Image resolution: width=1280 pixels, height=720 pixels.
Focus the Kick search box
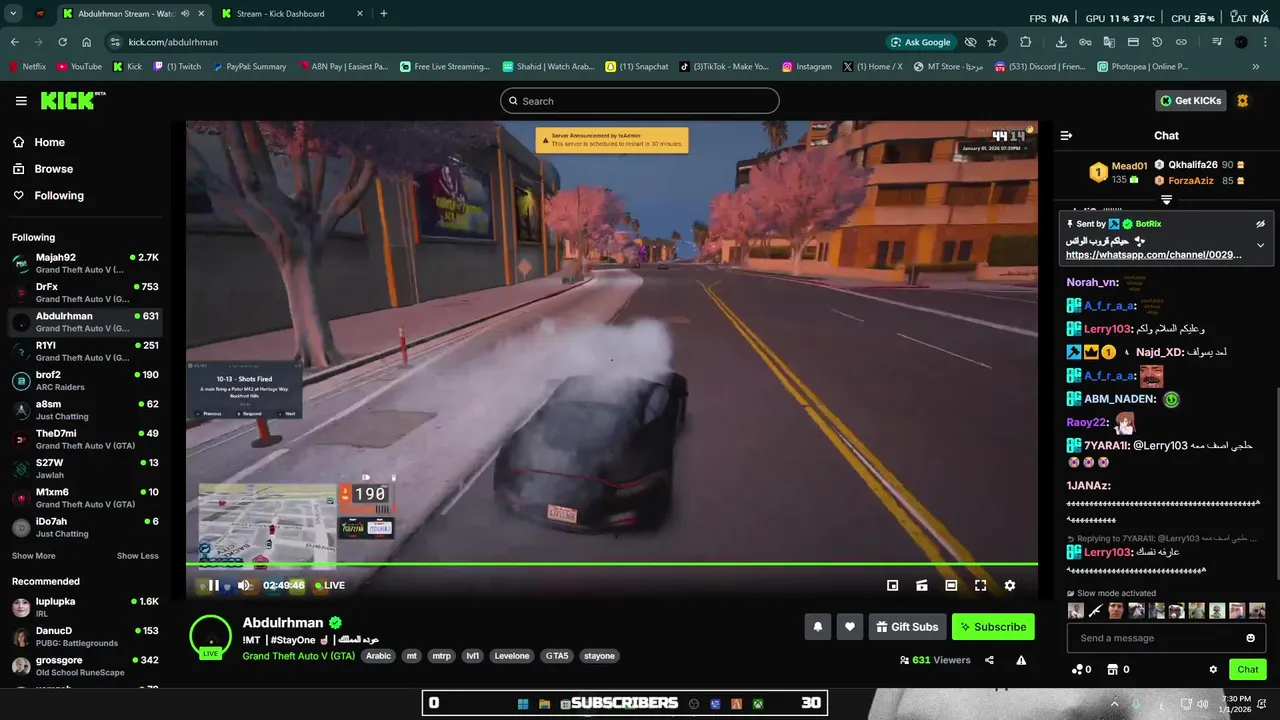pos(640,101)
